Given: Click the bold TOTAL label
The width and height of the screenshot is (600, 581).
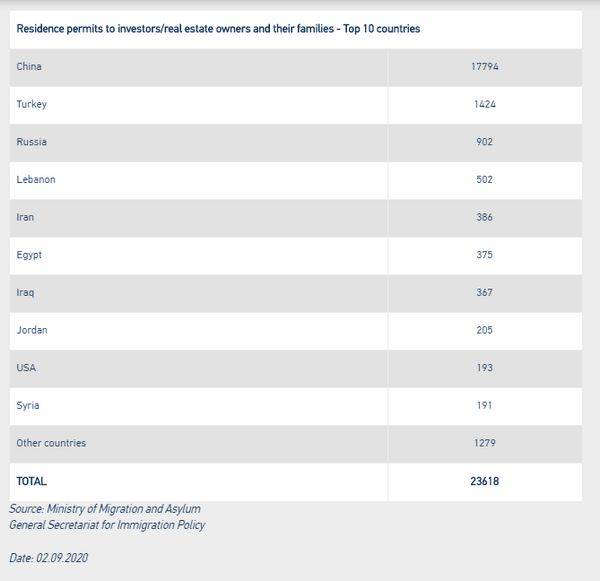Looking at the screenshot, I should click(x=31, y=481).
